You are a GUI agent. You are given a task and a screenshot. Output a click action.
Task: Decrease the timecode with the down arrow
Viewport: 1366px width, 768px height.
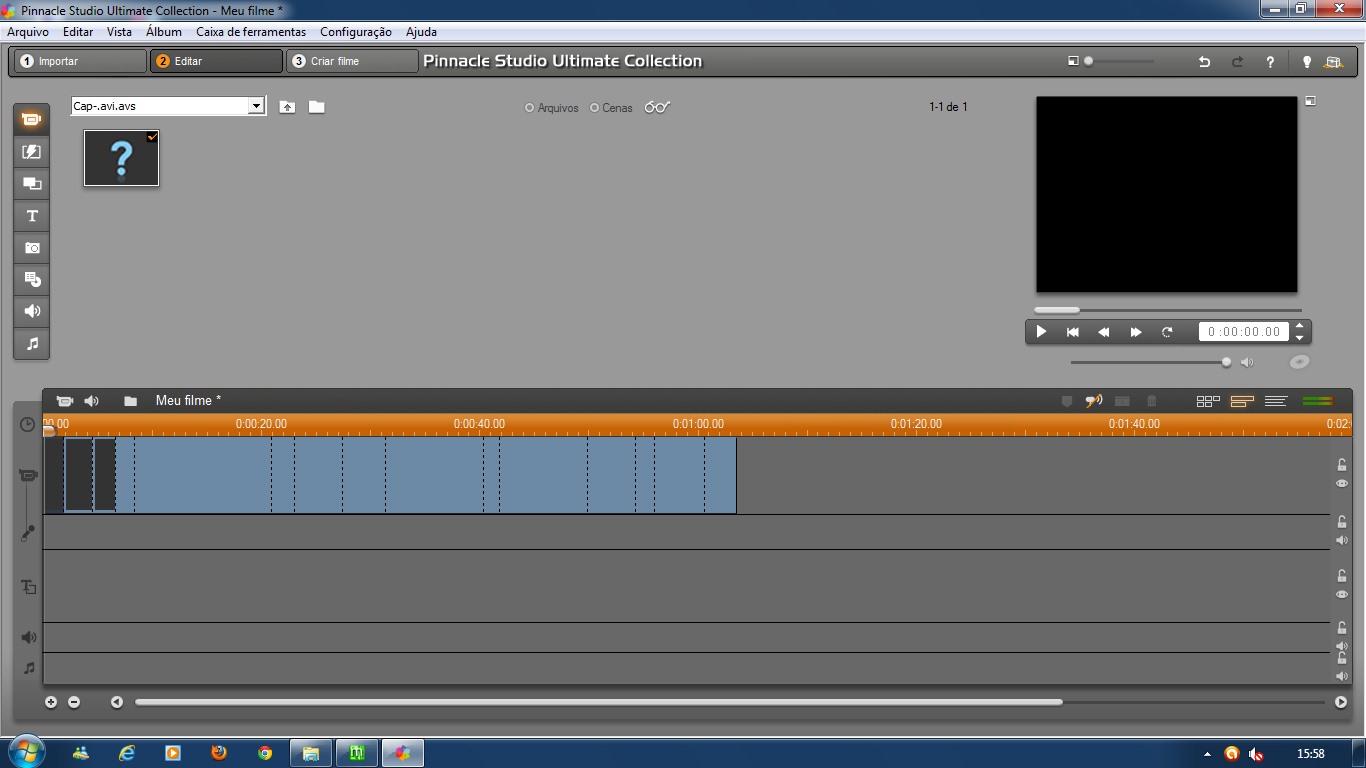(1299, 338)
